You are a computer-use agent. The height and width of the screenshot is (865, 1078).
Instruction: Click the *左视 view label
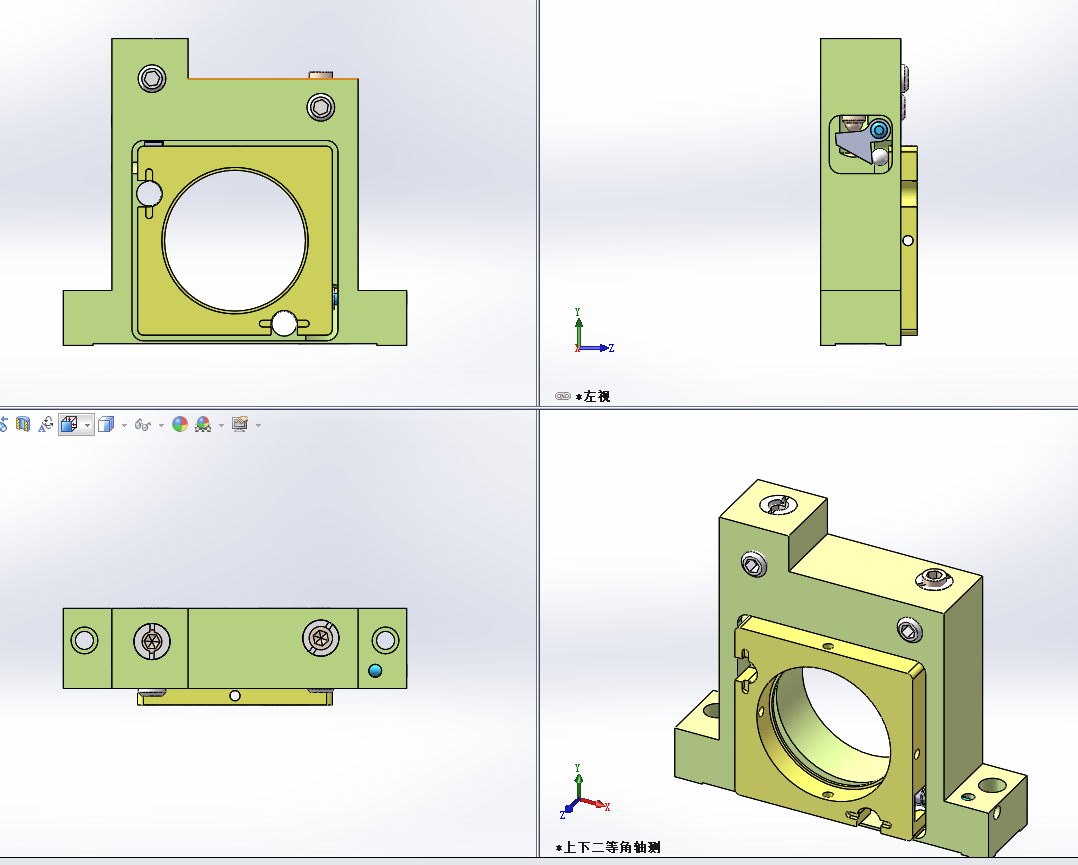tap(593, 397)
